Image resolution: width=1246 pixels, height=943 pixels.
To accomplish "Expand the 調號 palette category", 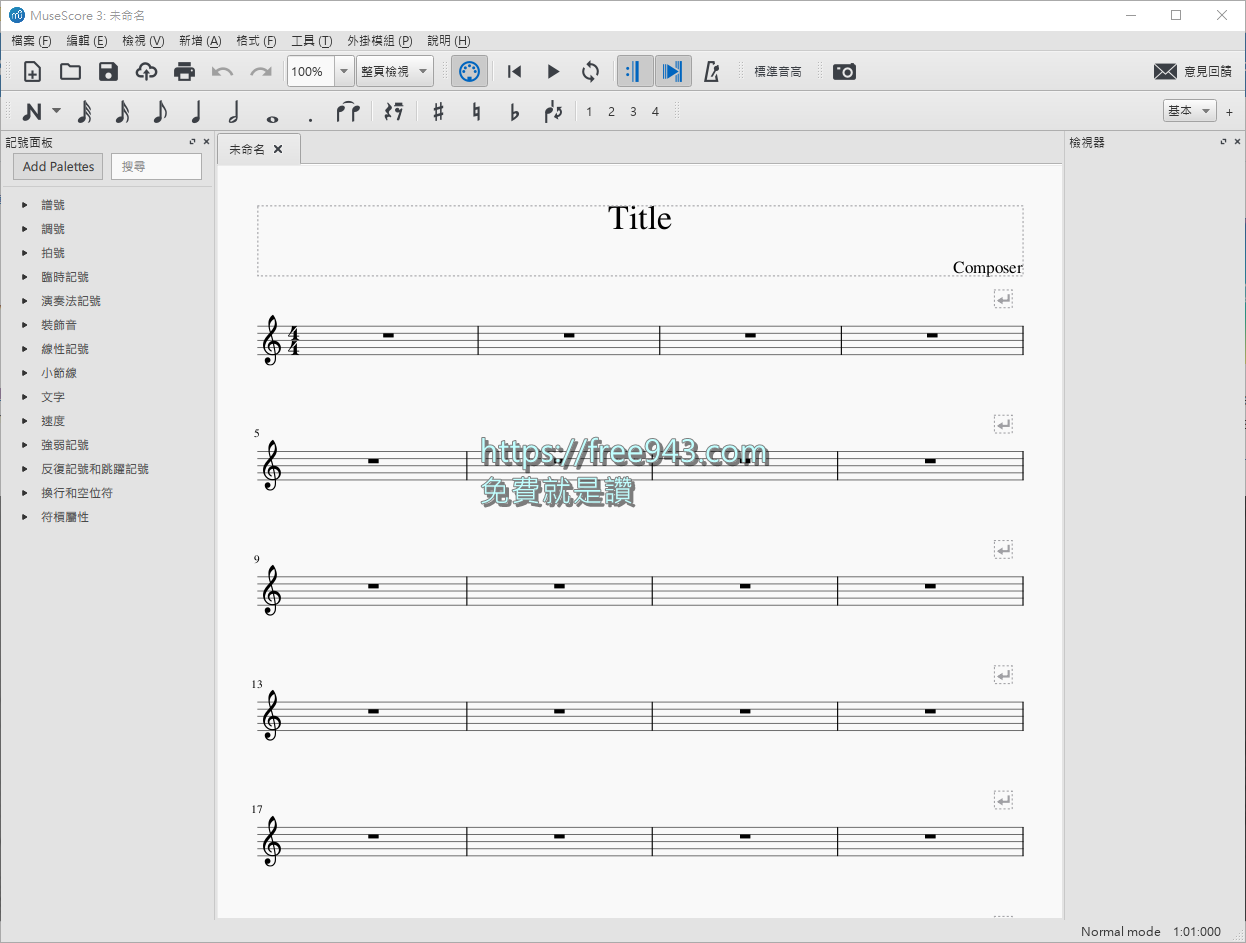I will tap(55, 228).
